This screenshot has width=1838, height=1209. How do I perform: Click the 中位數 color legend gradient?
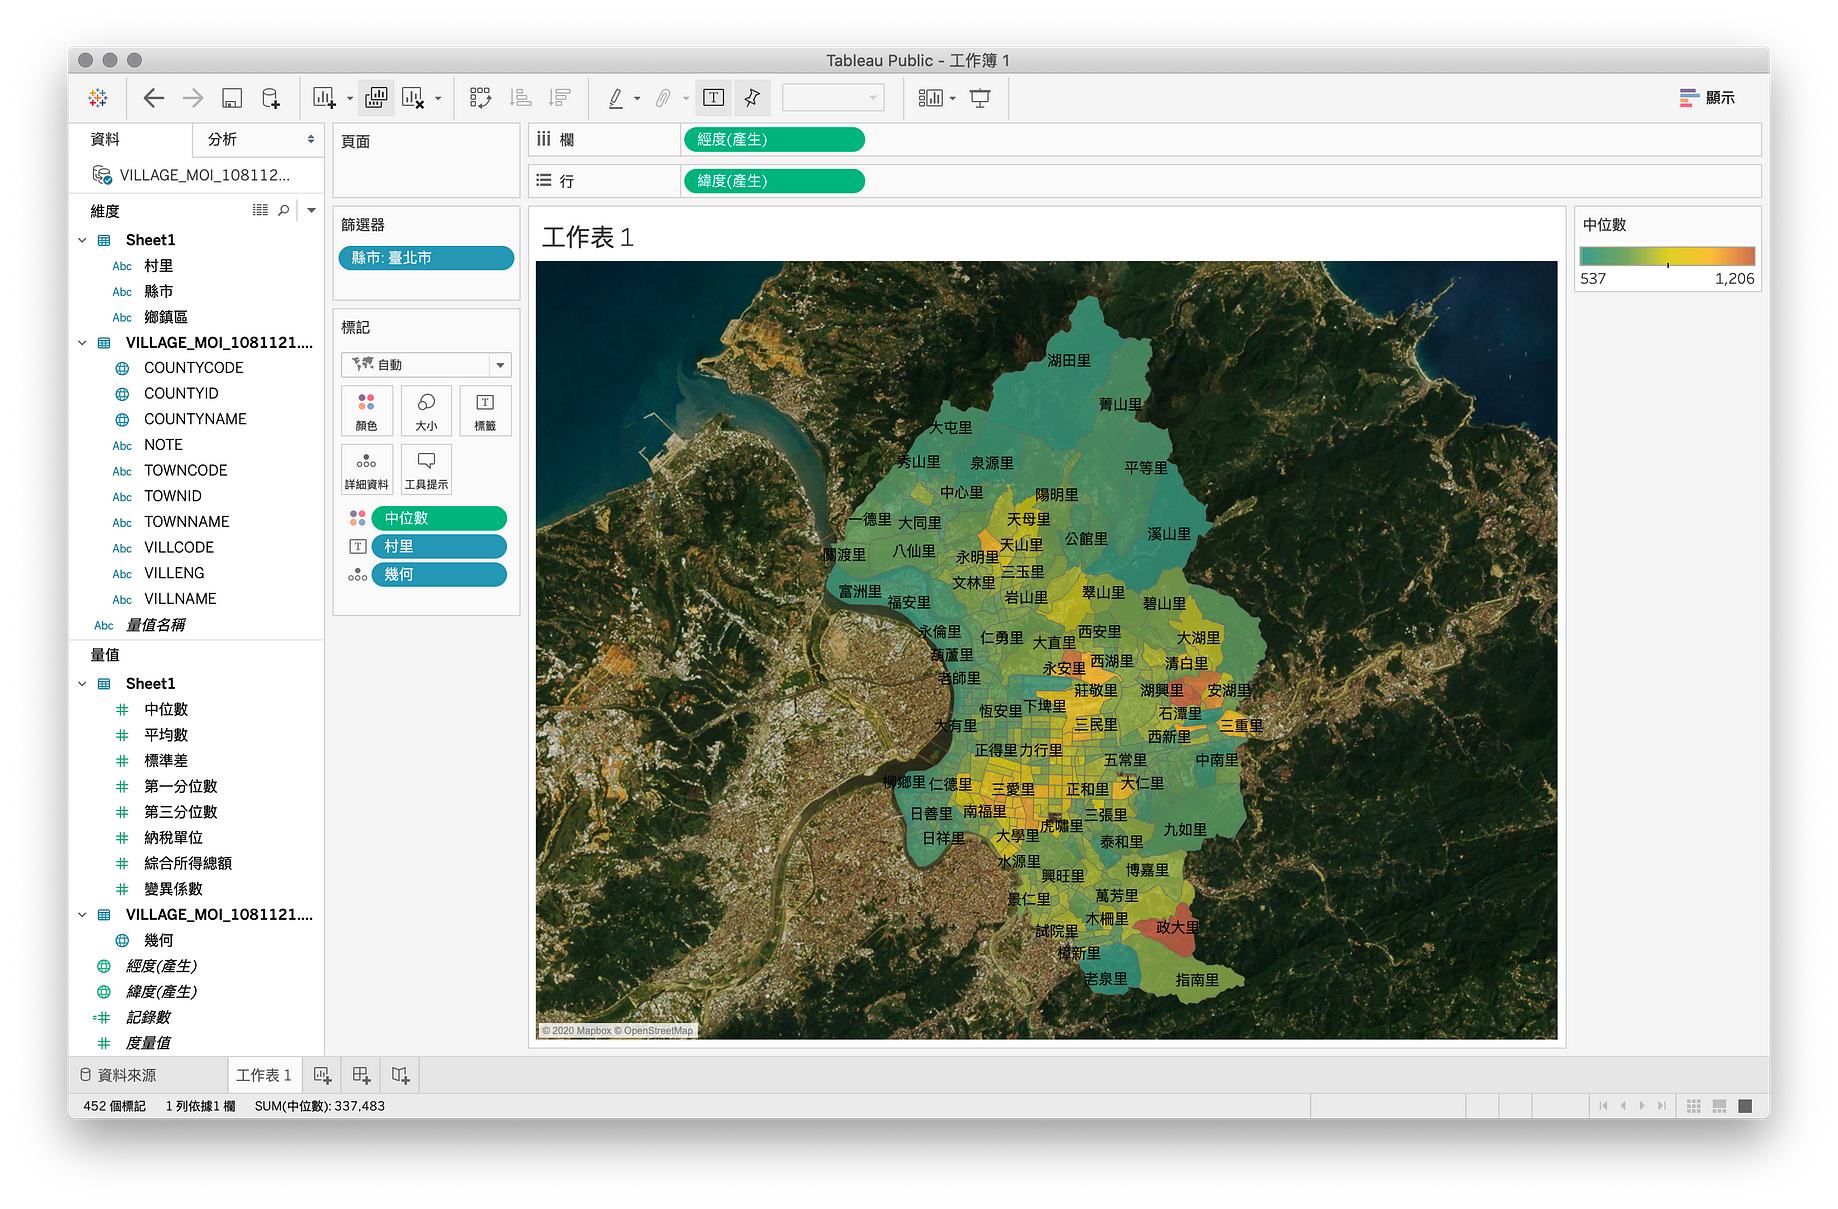(1667, 256)
